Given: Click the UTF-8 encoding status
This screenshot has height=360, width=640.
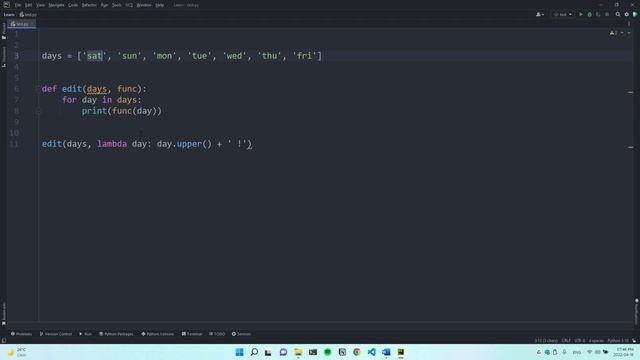Looking at the screenshot, I should [x=580, y=340].
